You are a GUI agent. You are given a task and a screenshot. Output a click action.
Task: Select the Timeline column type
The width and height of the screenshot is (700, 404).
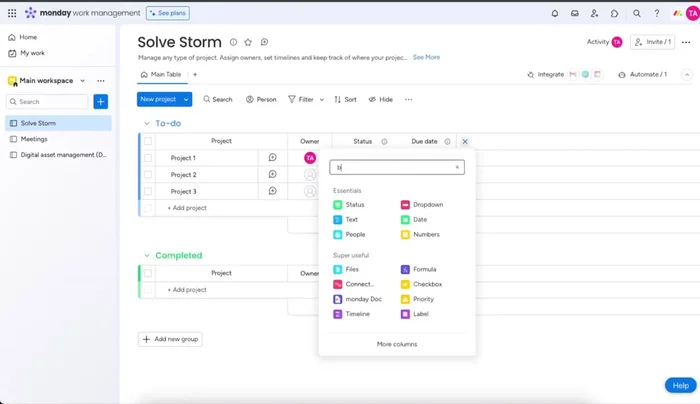[357, 314]
